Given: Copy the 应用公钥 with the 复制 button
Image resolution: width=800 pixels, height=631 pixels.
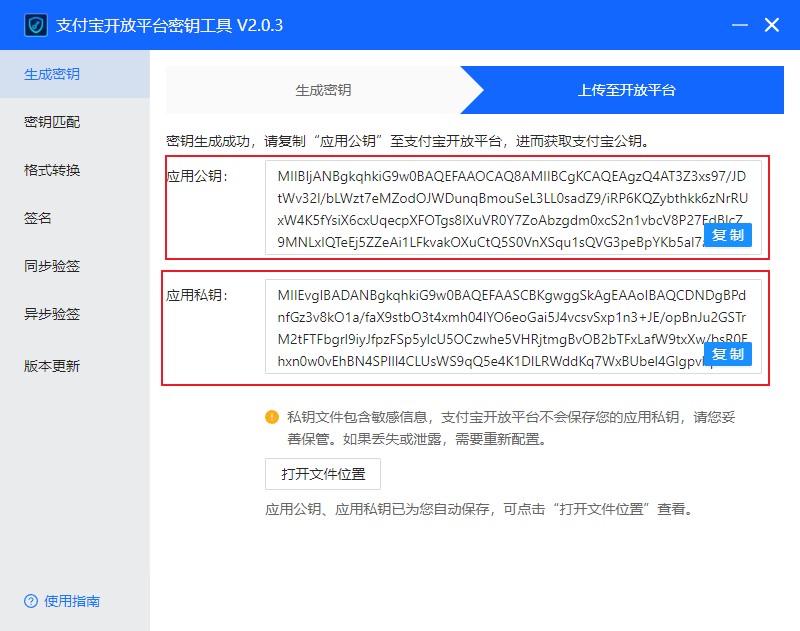Looking at the screenshot, I should pyautogui.click(x=728, y=235).
